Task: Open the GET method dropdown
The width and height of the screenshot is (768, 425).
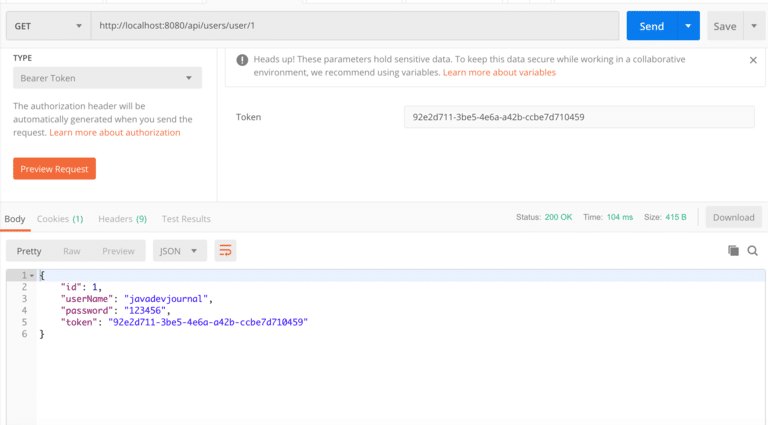Action: pos(48,26)
